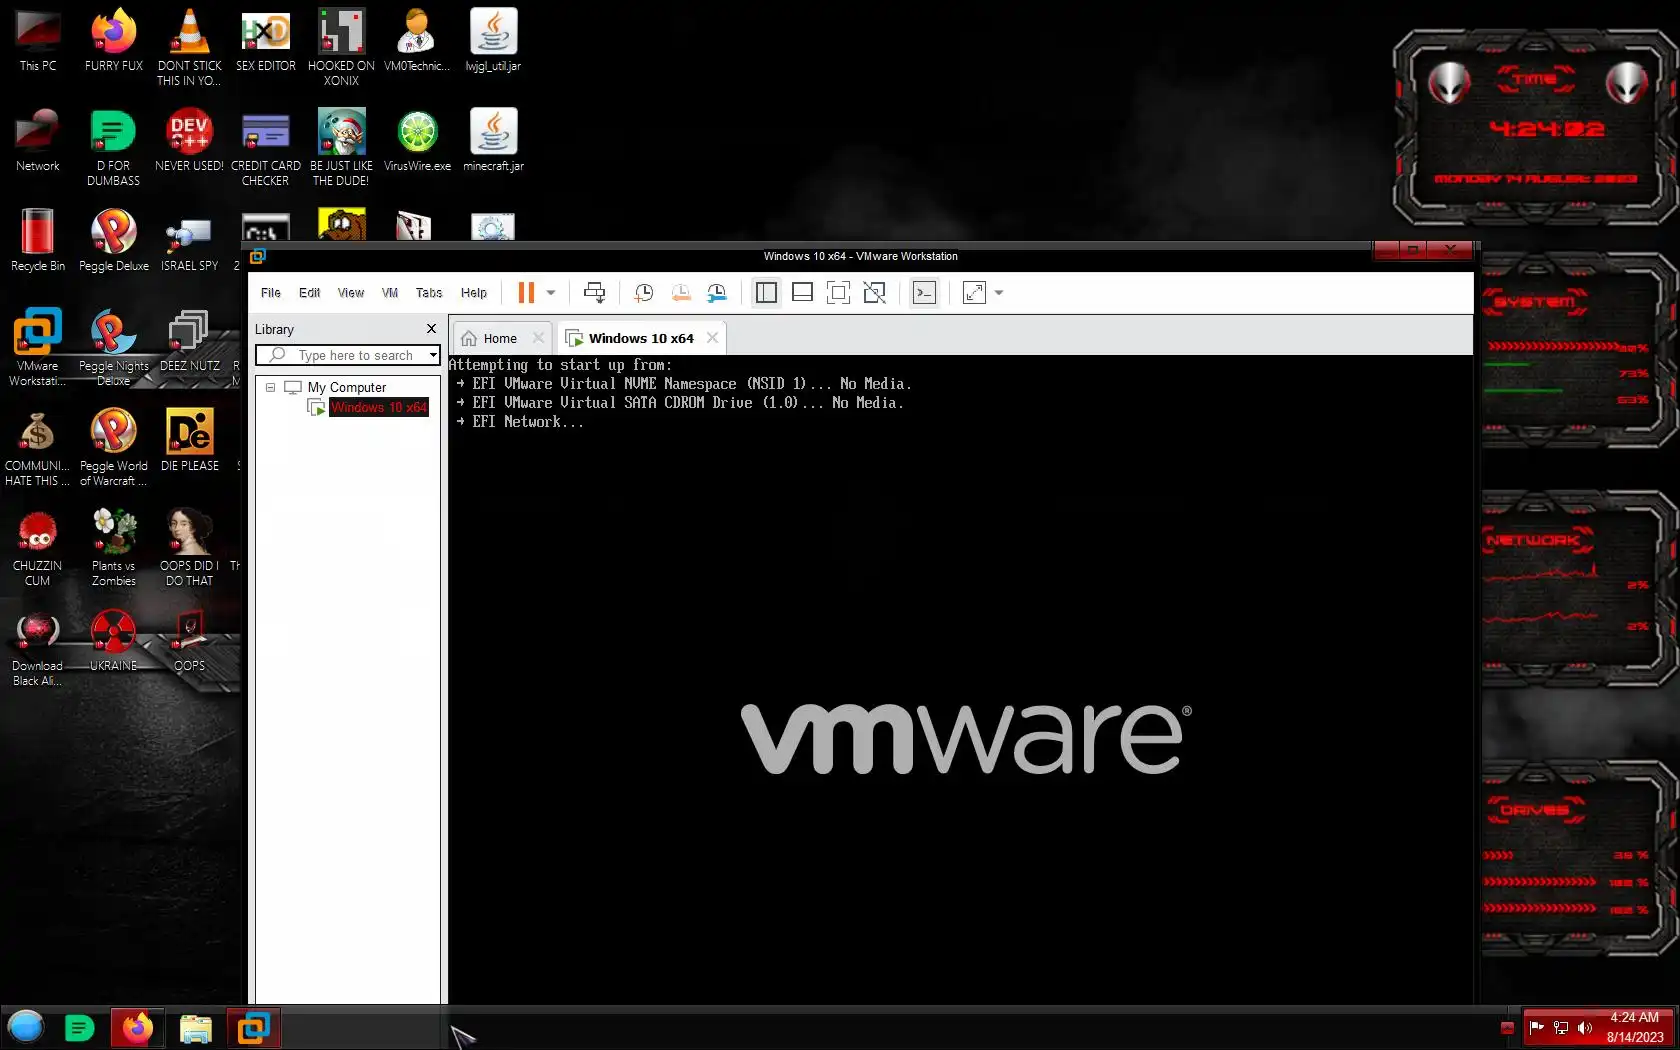Viewport: 1680px width, 1050px height.
Task: Select Windows 10 x64 in the library
Action: (379, 407)
